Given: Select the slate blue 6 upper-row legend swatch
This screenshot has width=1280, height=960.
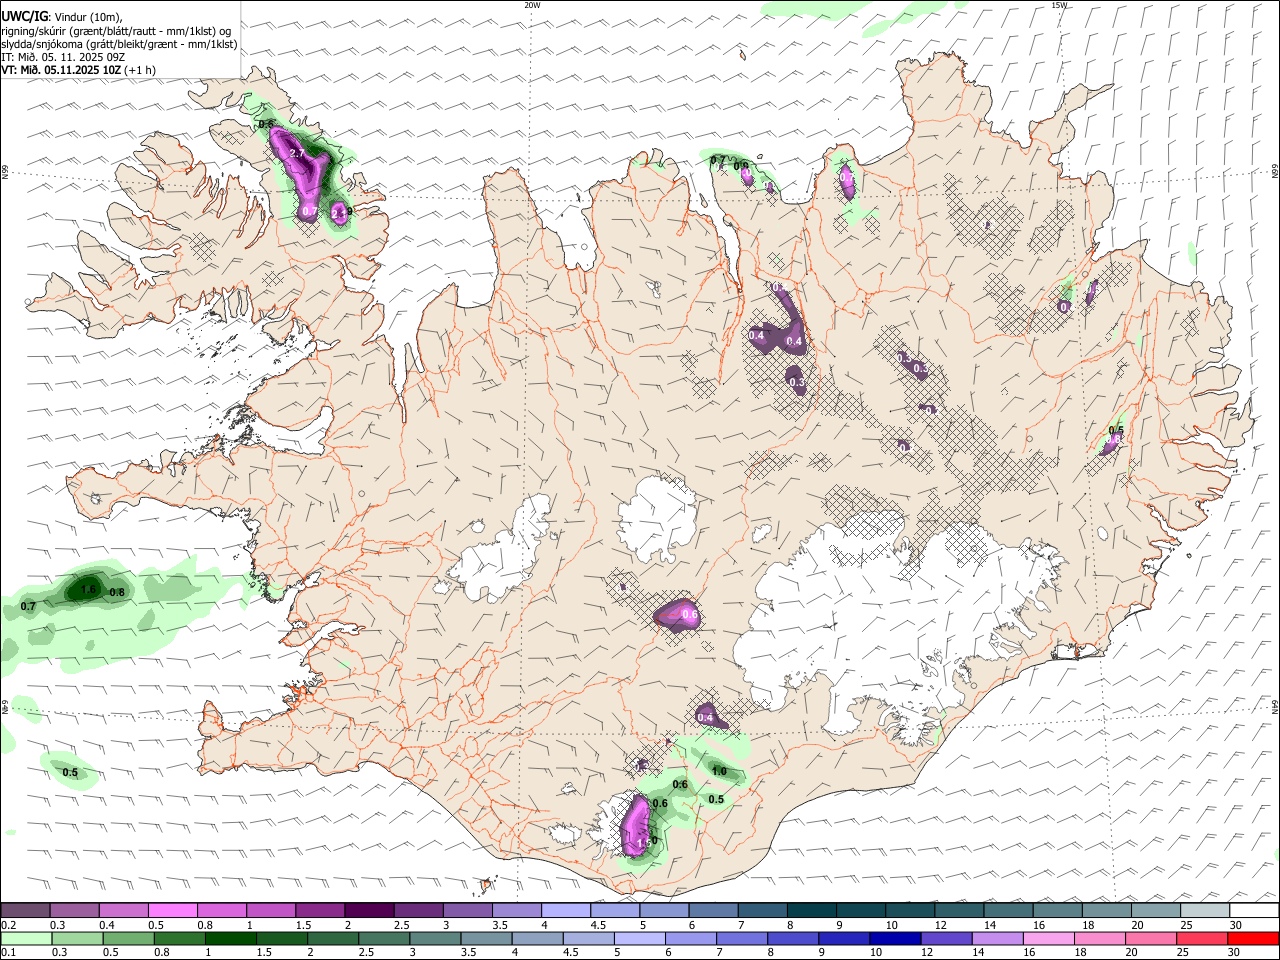Looking at the screenshot, I should tap(713, 911).
